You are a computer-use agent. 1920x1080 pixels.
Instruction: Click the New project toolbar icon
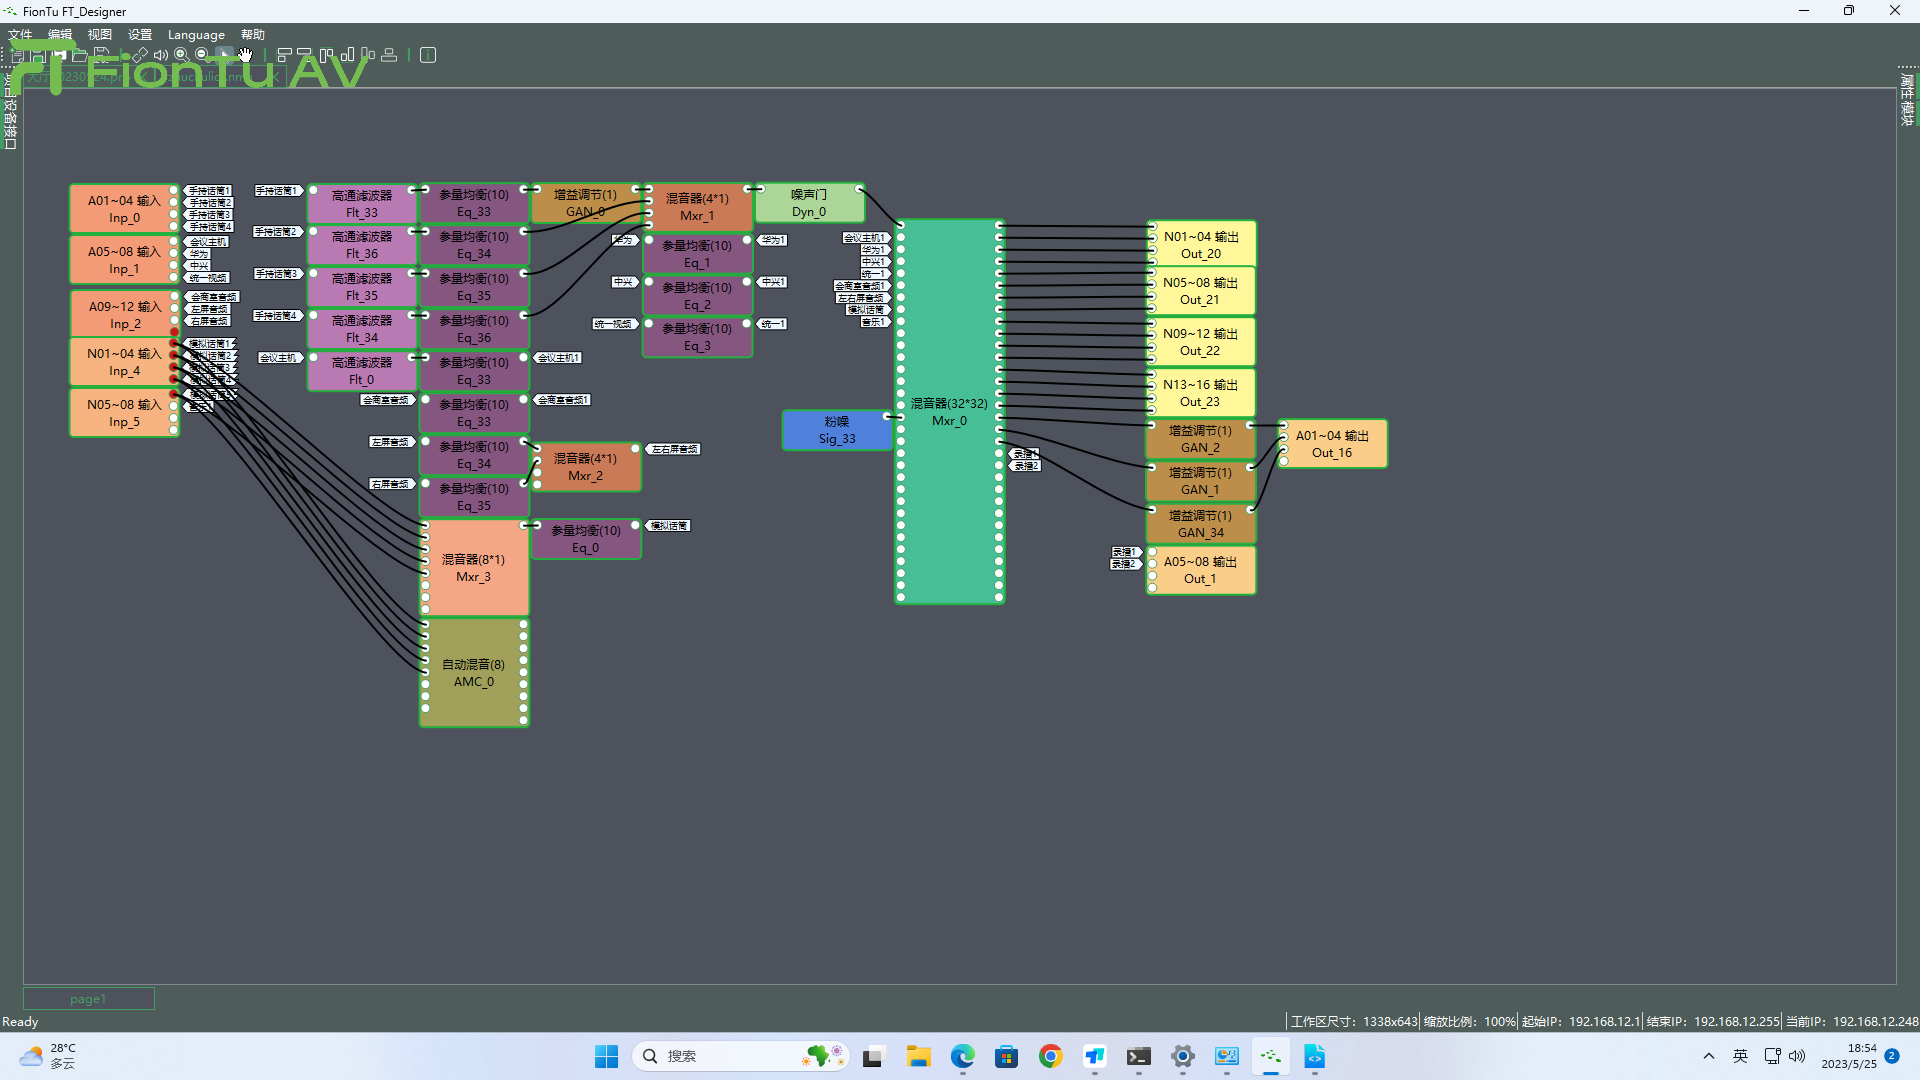[17, 55]
